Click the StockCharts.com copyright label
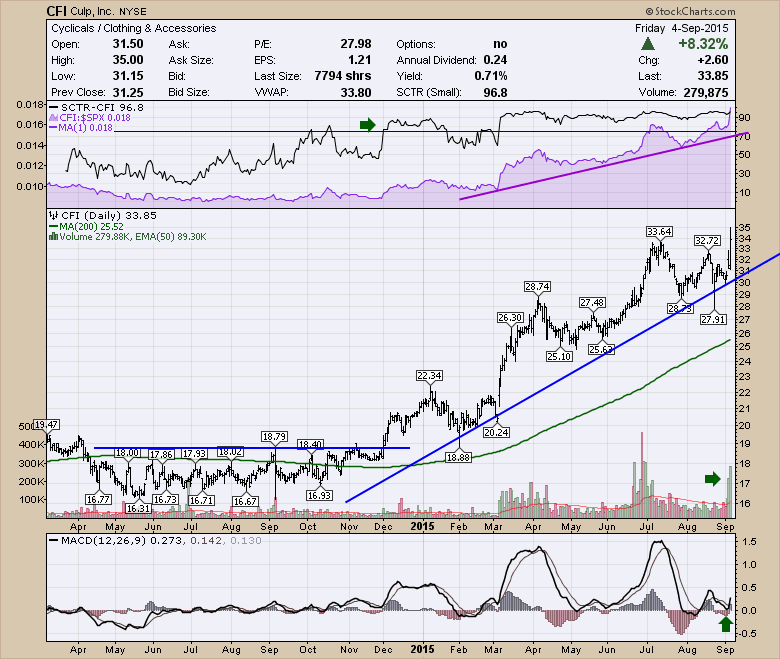 point(690,11)
